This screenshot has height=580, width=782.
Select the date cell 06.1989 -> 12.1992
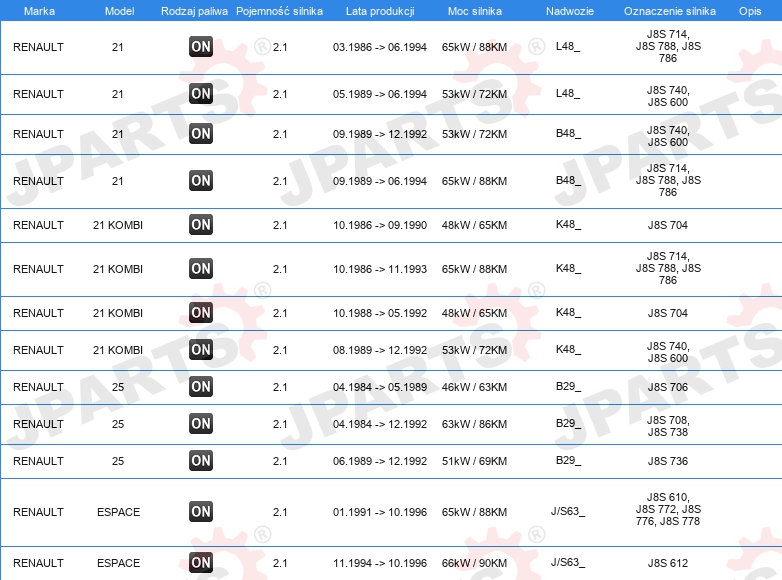380,461
